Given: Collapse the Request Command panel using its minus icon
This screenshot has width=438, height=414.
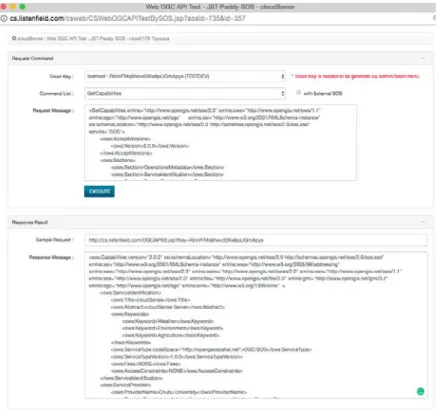Looking at the screenshot, I should point(423,58).
